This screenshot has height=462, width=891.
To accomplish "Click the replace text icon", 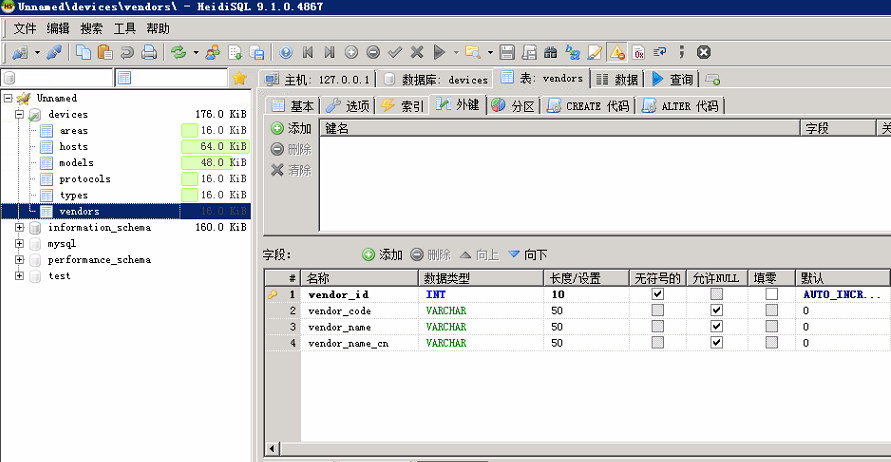I will (x=573, y=52).
